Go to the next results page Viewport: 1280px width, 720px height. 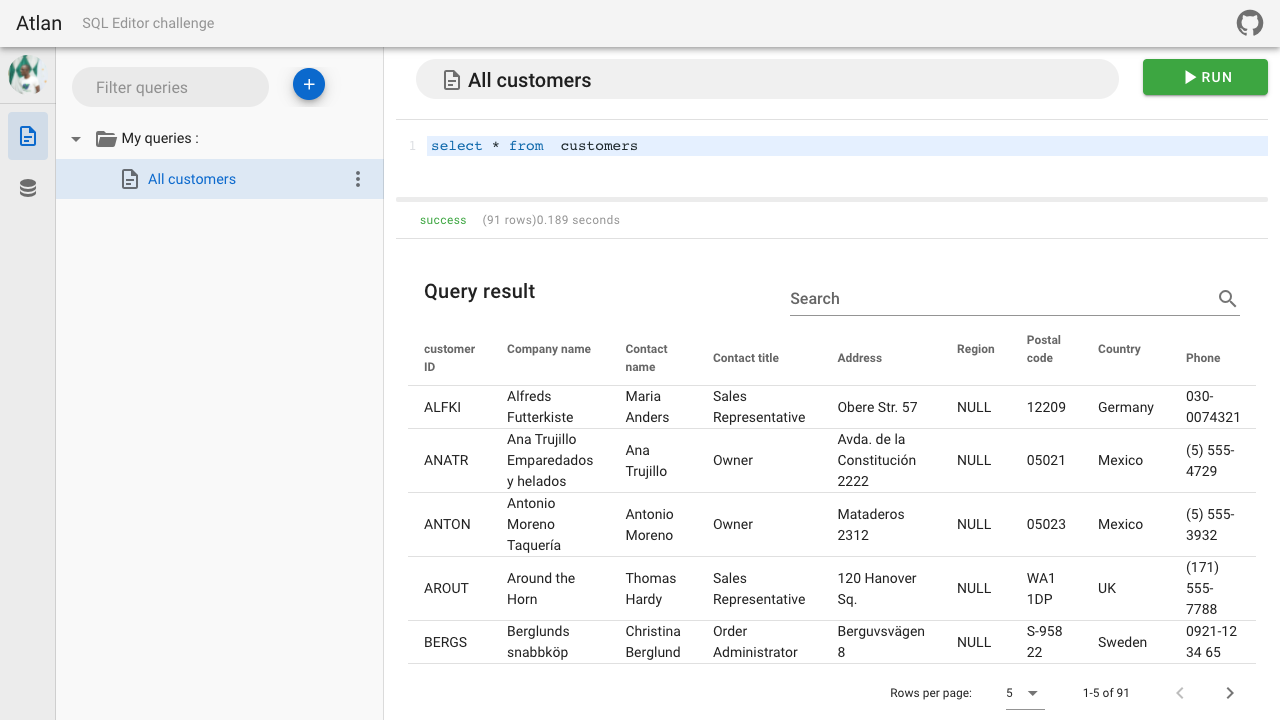(1230, 692)
